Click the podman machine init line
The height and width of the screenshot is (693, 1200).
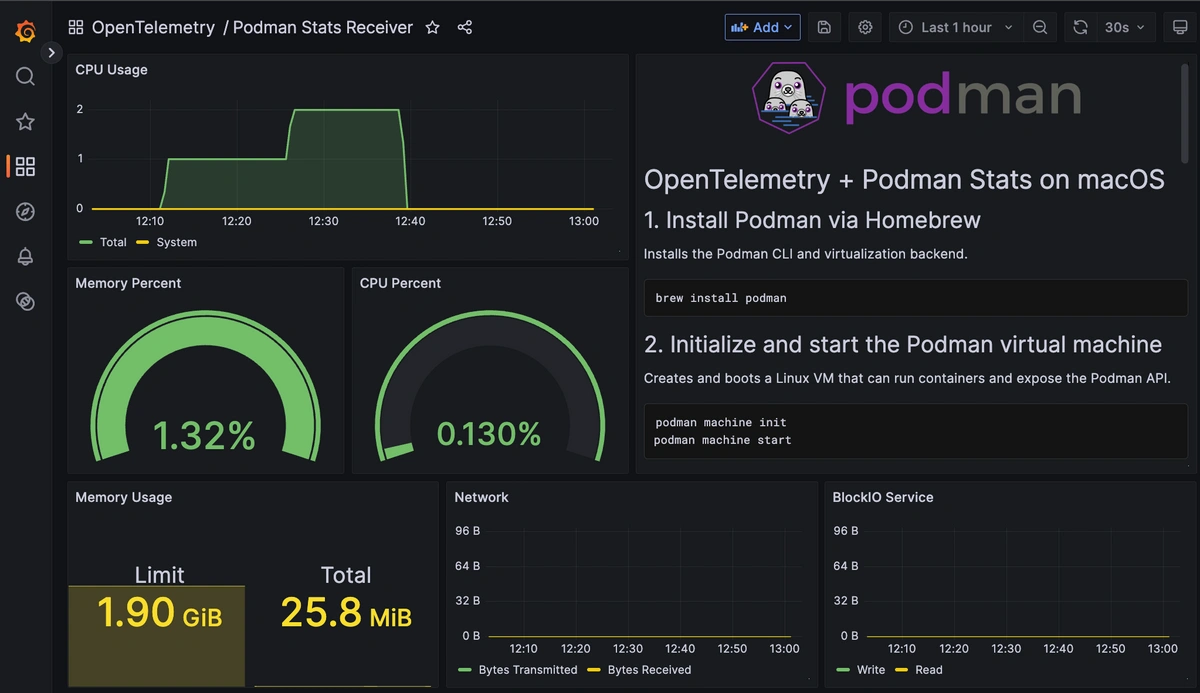(x=720, y=422)
